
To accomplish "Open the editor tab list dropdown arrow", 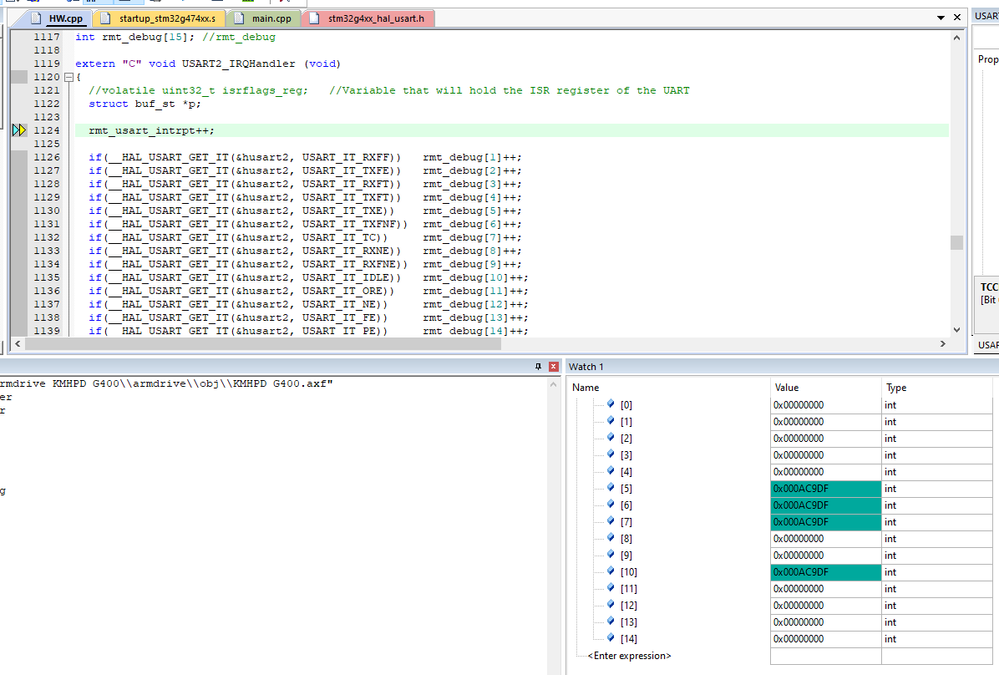I will point(941,18).
